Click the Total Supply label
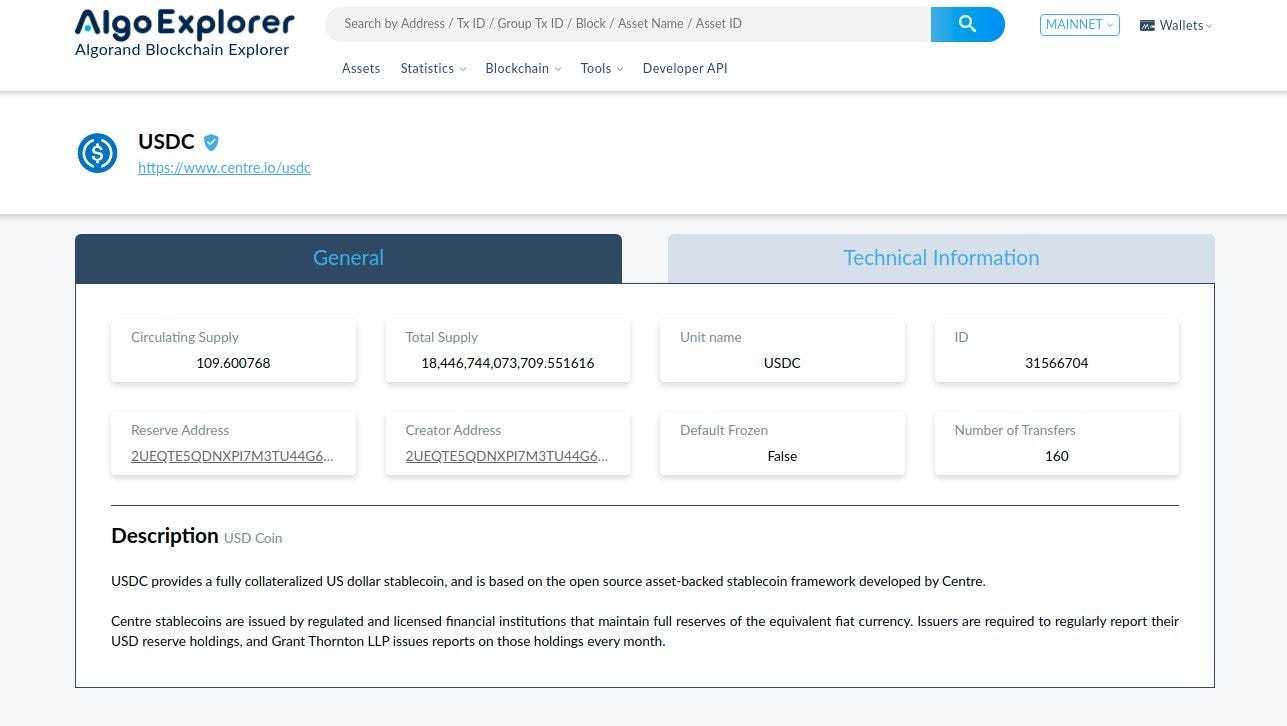Image resolution: width=1287 pixels, height=726 pixels. coord(442,337)
